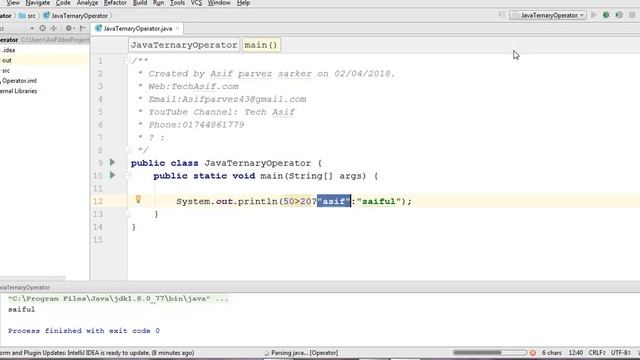Click the run gutter arrow on line 9
This screenshot has height=360, width=640.
click(x=112, y=162)
